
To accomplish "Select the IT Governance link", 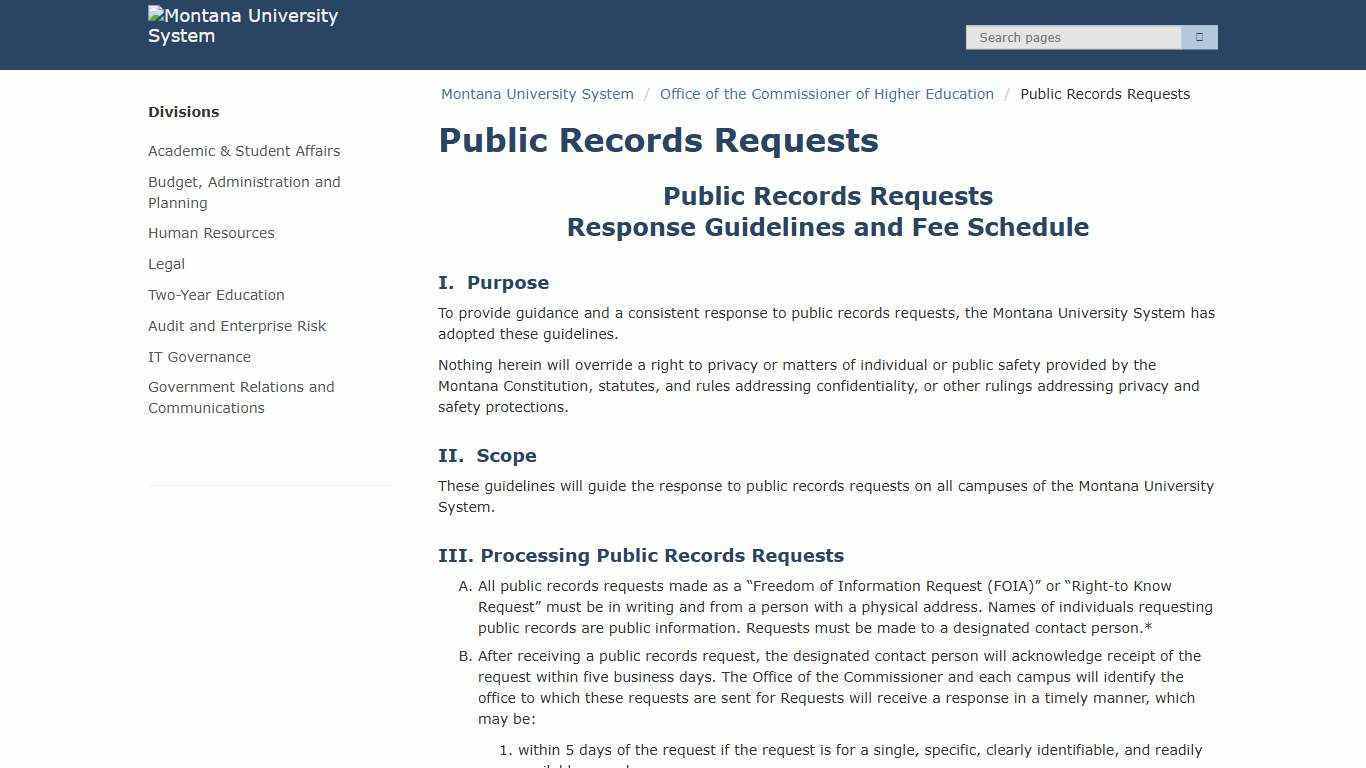I will (x=199, y=357).
